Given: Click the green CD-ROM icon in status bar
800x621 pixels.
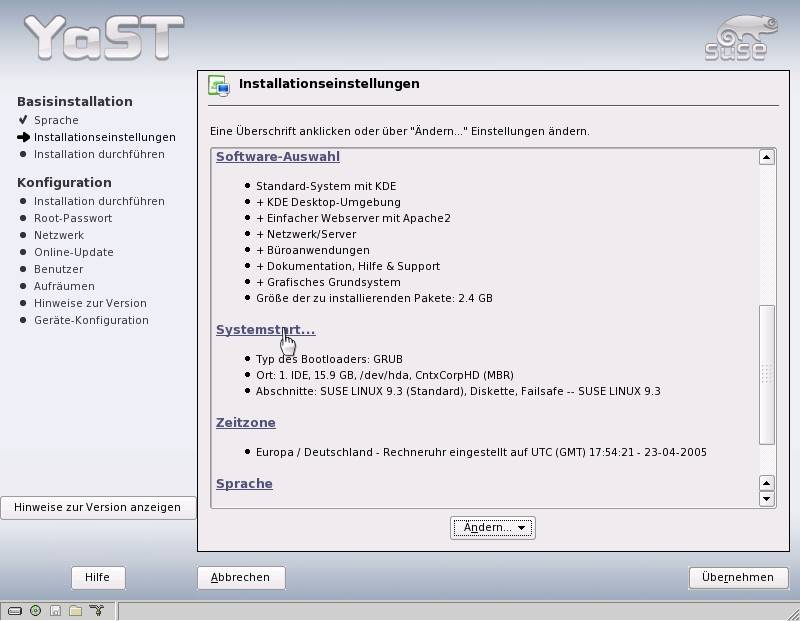Looking at the screenshot, I should [35, 610].
